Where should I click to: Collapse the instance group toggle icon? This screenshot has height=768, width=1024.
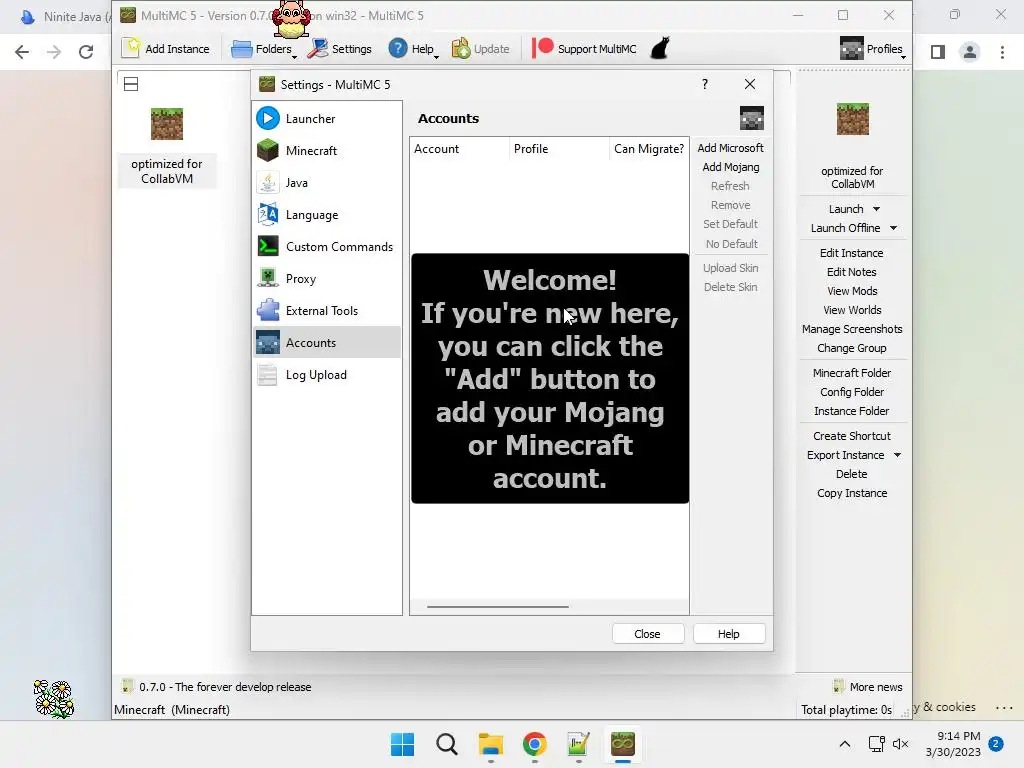(131, 84)
